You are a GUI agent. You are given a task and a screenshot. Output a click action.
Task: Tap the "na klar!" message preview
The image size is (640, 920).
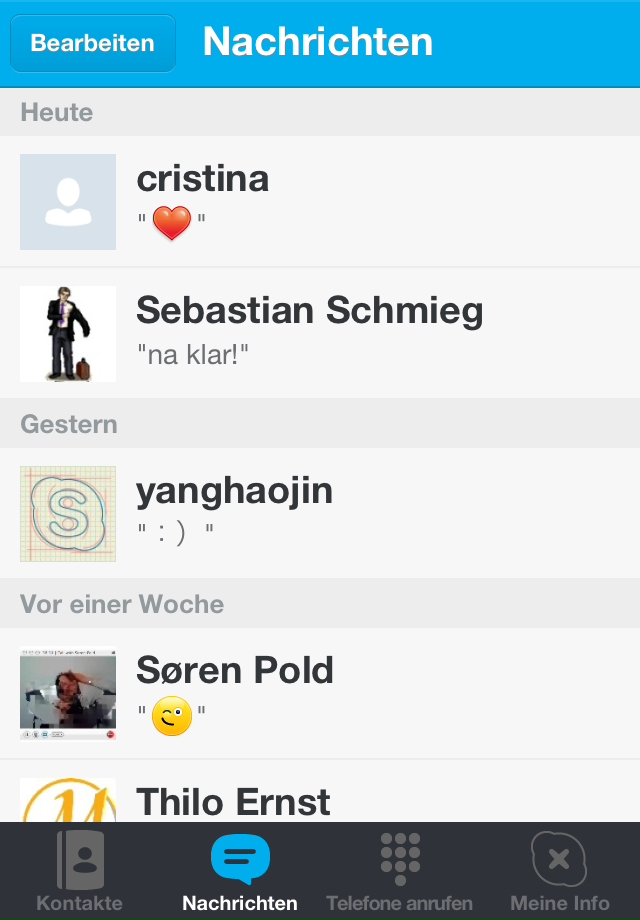point(193,354)
